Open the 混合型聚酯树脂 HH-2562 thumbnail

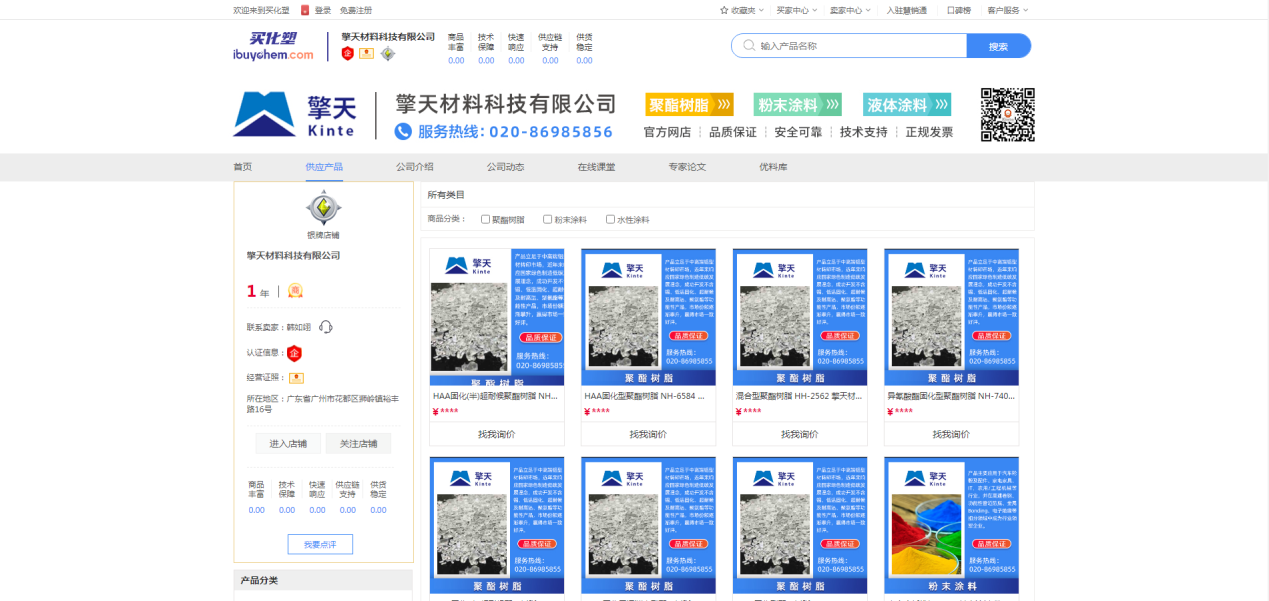click(x=800, y=317)
